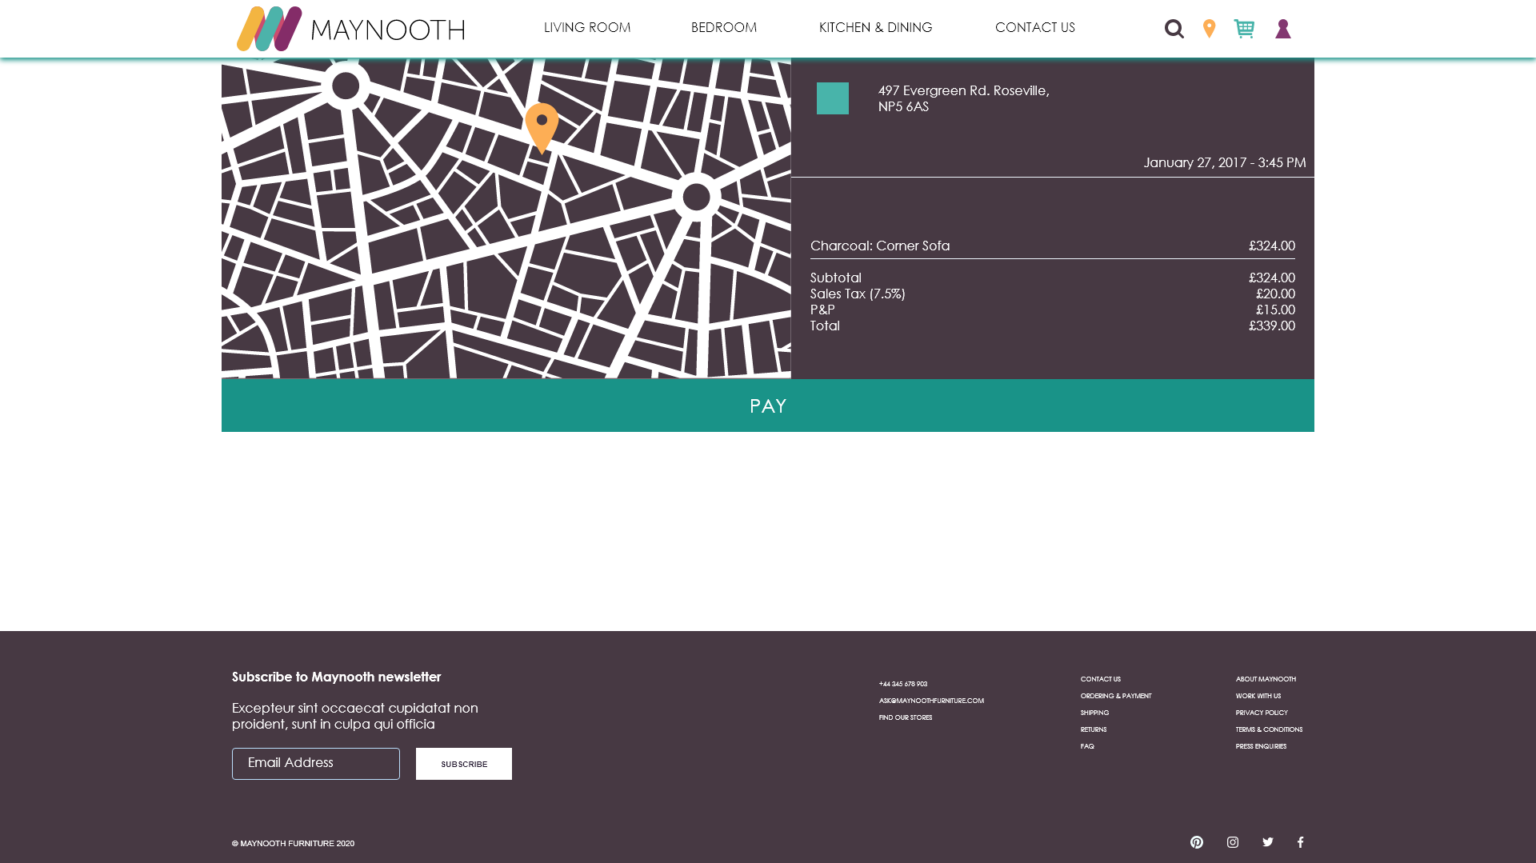
Task: Open footer Contact Us link
Action: [x=1100, y=679]
